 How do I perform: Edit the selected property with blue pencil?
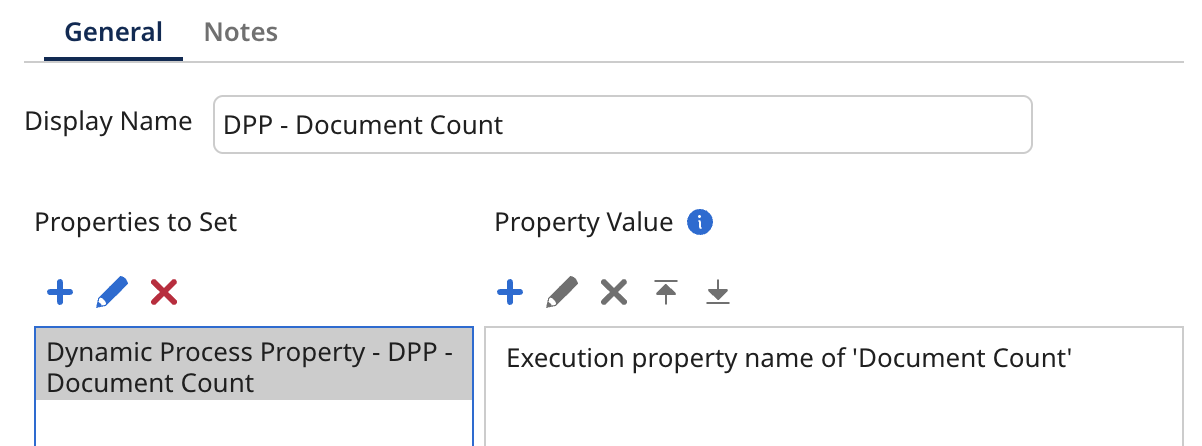coord(112,292)
